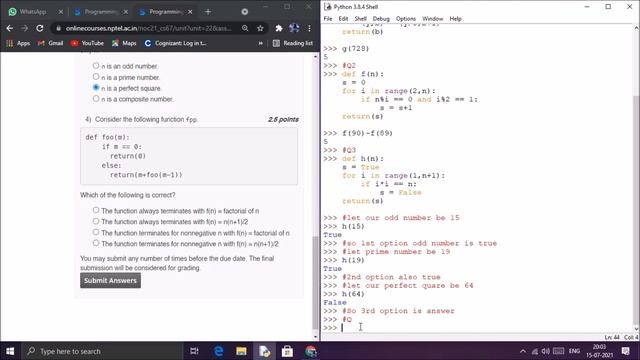Image resolution: width=640 pixels, height=360 pixels.
Task: Reload the NPTEL course page
Action: [40, 28]
